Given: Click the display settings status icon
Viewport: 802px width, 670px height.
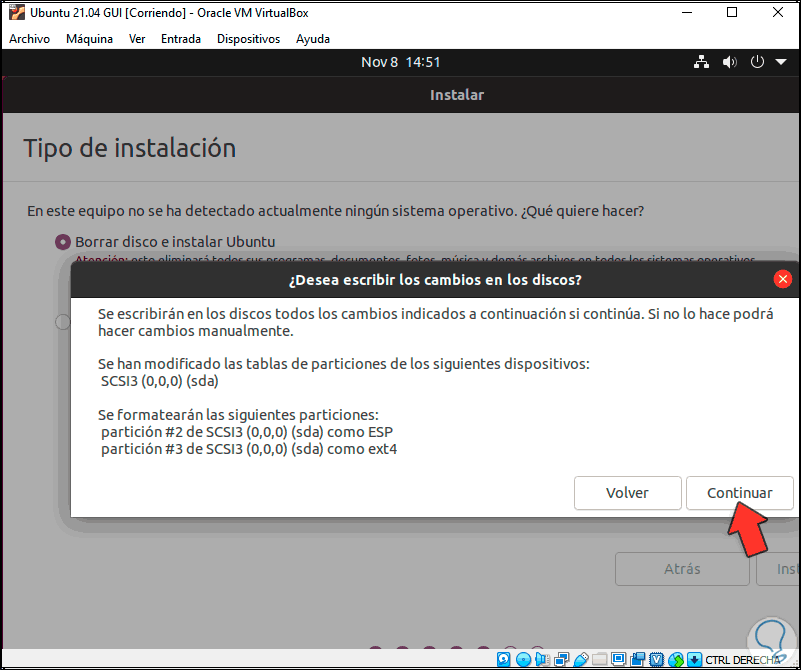Looking at the screenshot, I should tap(618, 659).
